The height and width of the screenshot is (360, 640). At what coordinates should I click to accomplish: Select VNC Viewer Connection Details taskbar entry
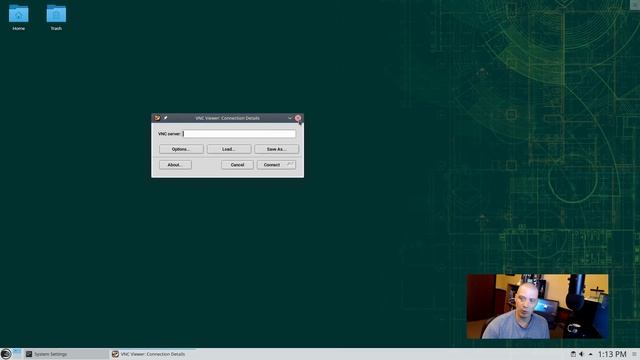153,354
